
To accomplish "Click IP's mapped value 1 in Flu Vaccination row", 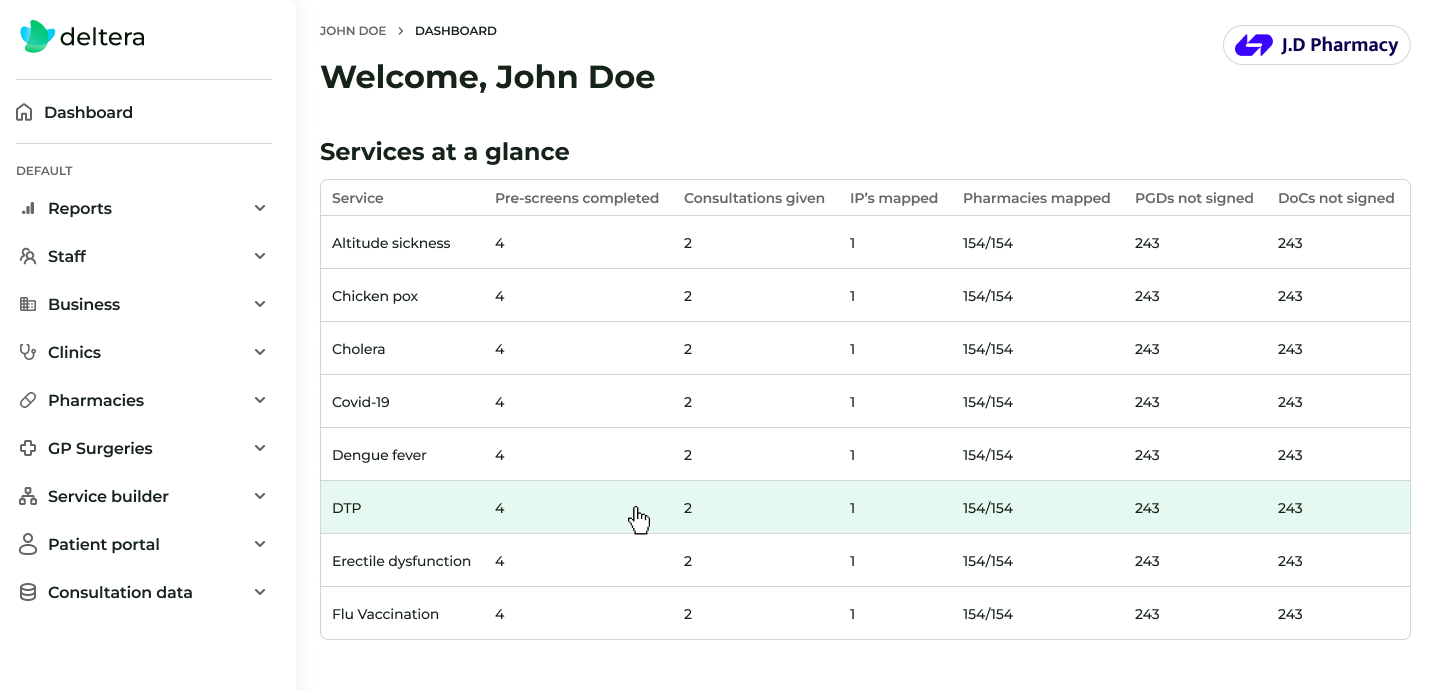I will click(853, 614).
